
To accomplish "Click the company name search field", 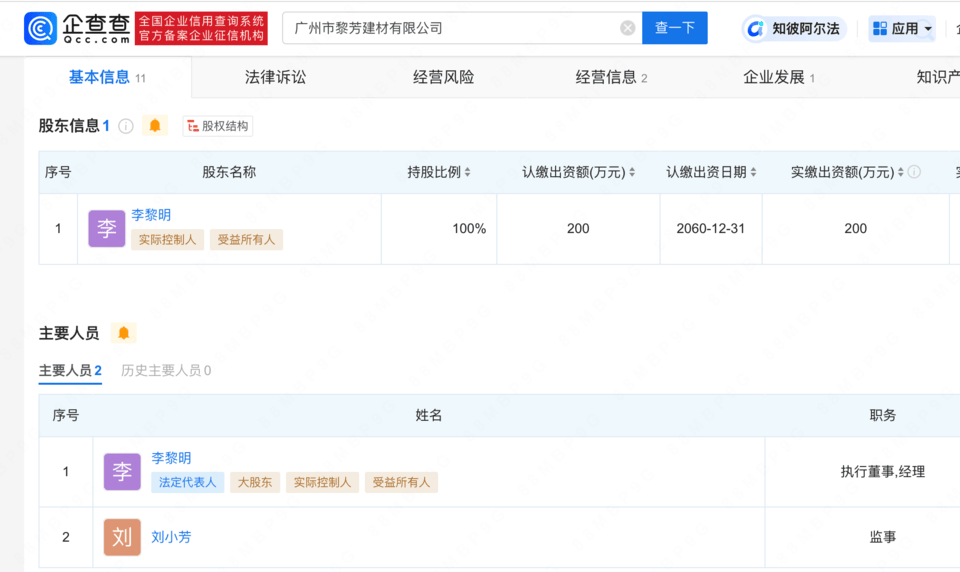I will [x=450, y=28].
